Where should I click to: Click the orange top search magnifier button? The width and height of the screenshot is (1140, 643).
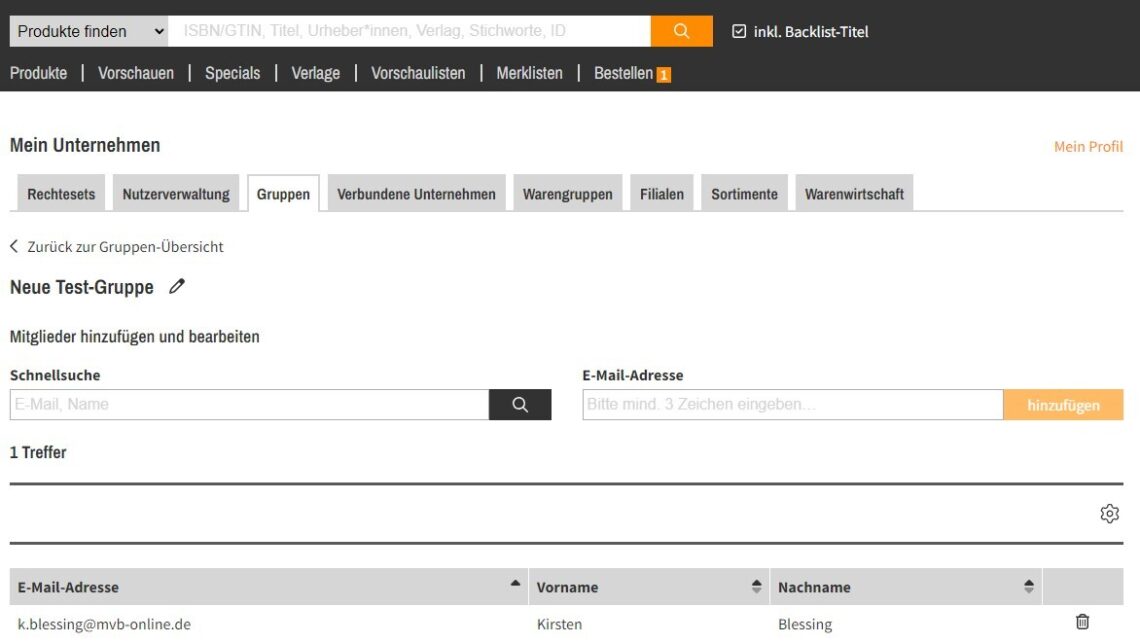[681, 31]
